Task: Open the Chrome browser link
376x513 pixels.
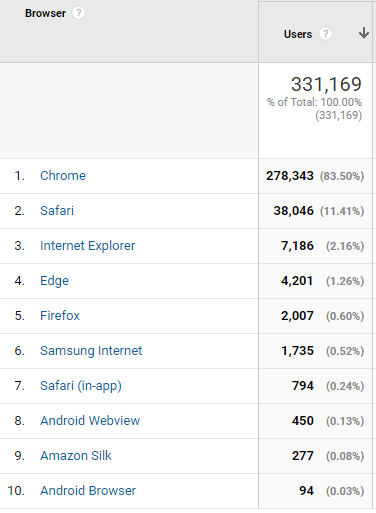Action: tap(63, 176)
